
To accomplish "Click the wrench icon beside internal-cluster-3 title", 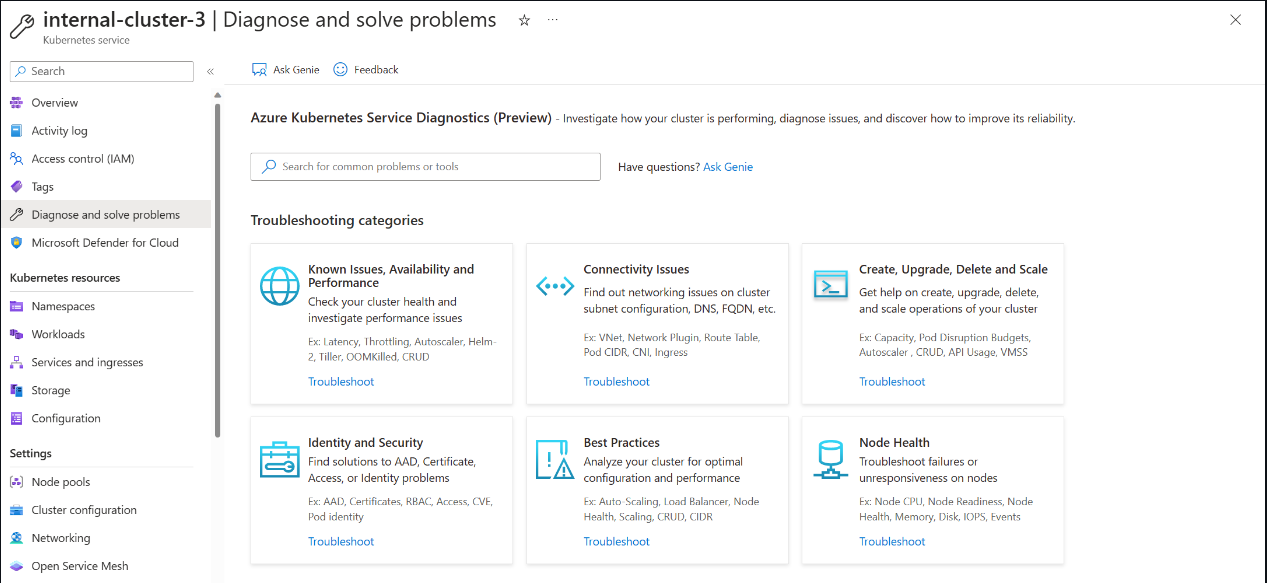I will (x=22, y=24).
